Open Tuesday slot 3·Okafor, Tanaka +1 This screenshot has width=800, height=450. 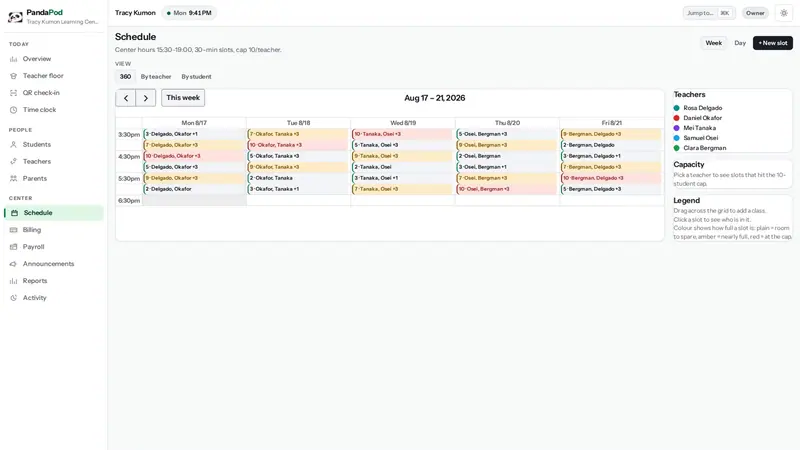tap(298, 189)
